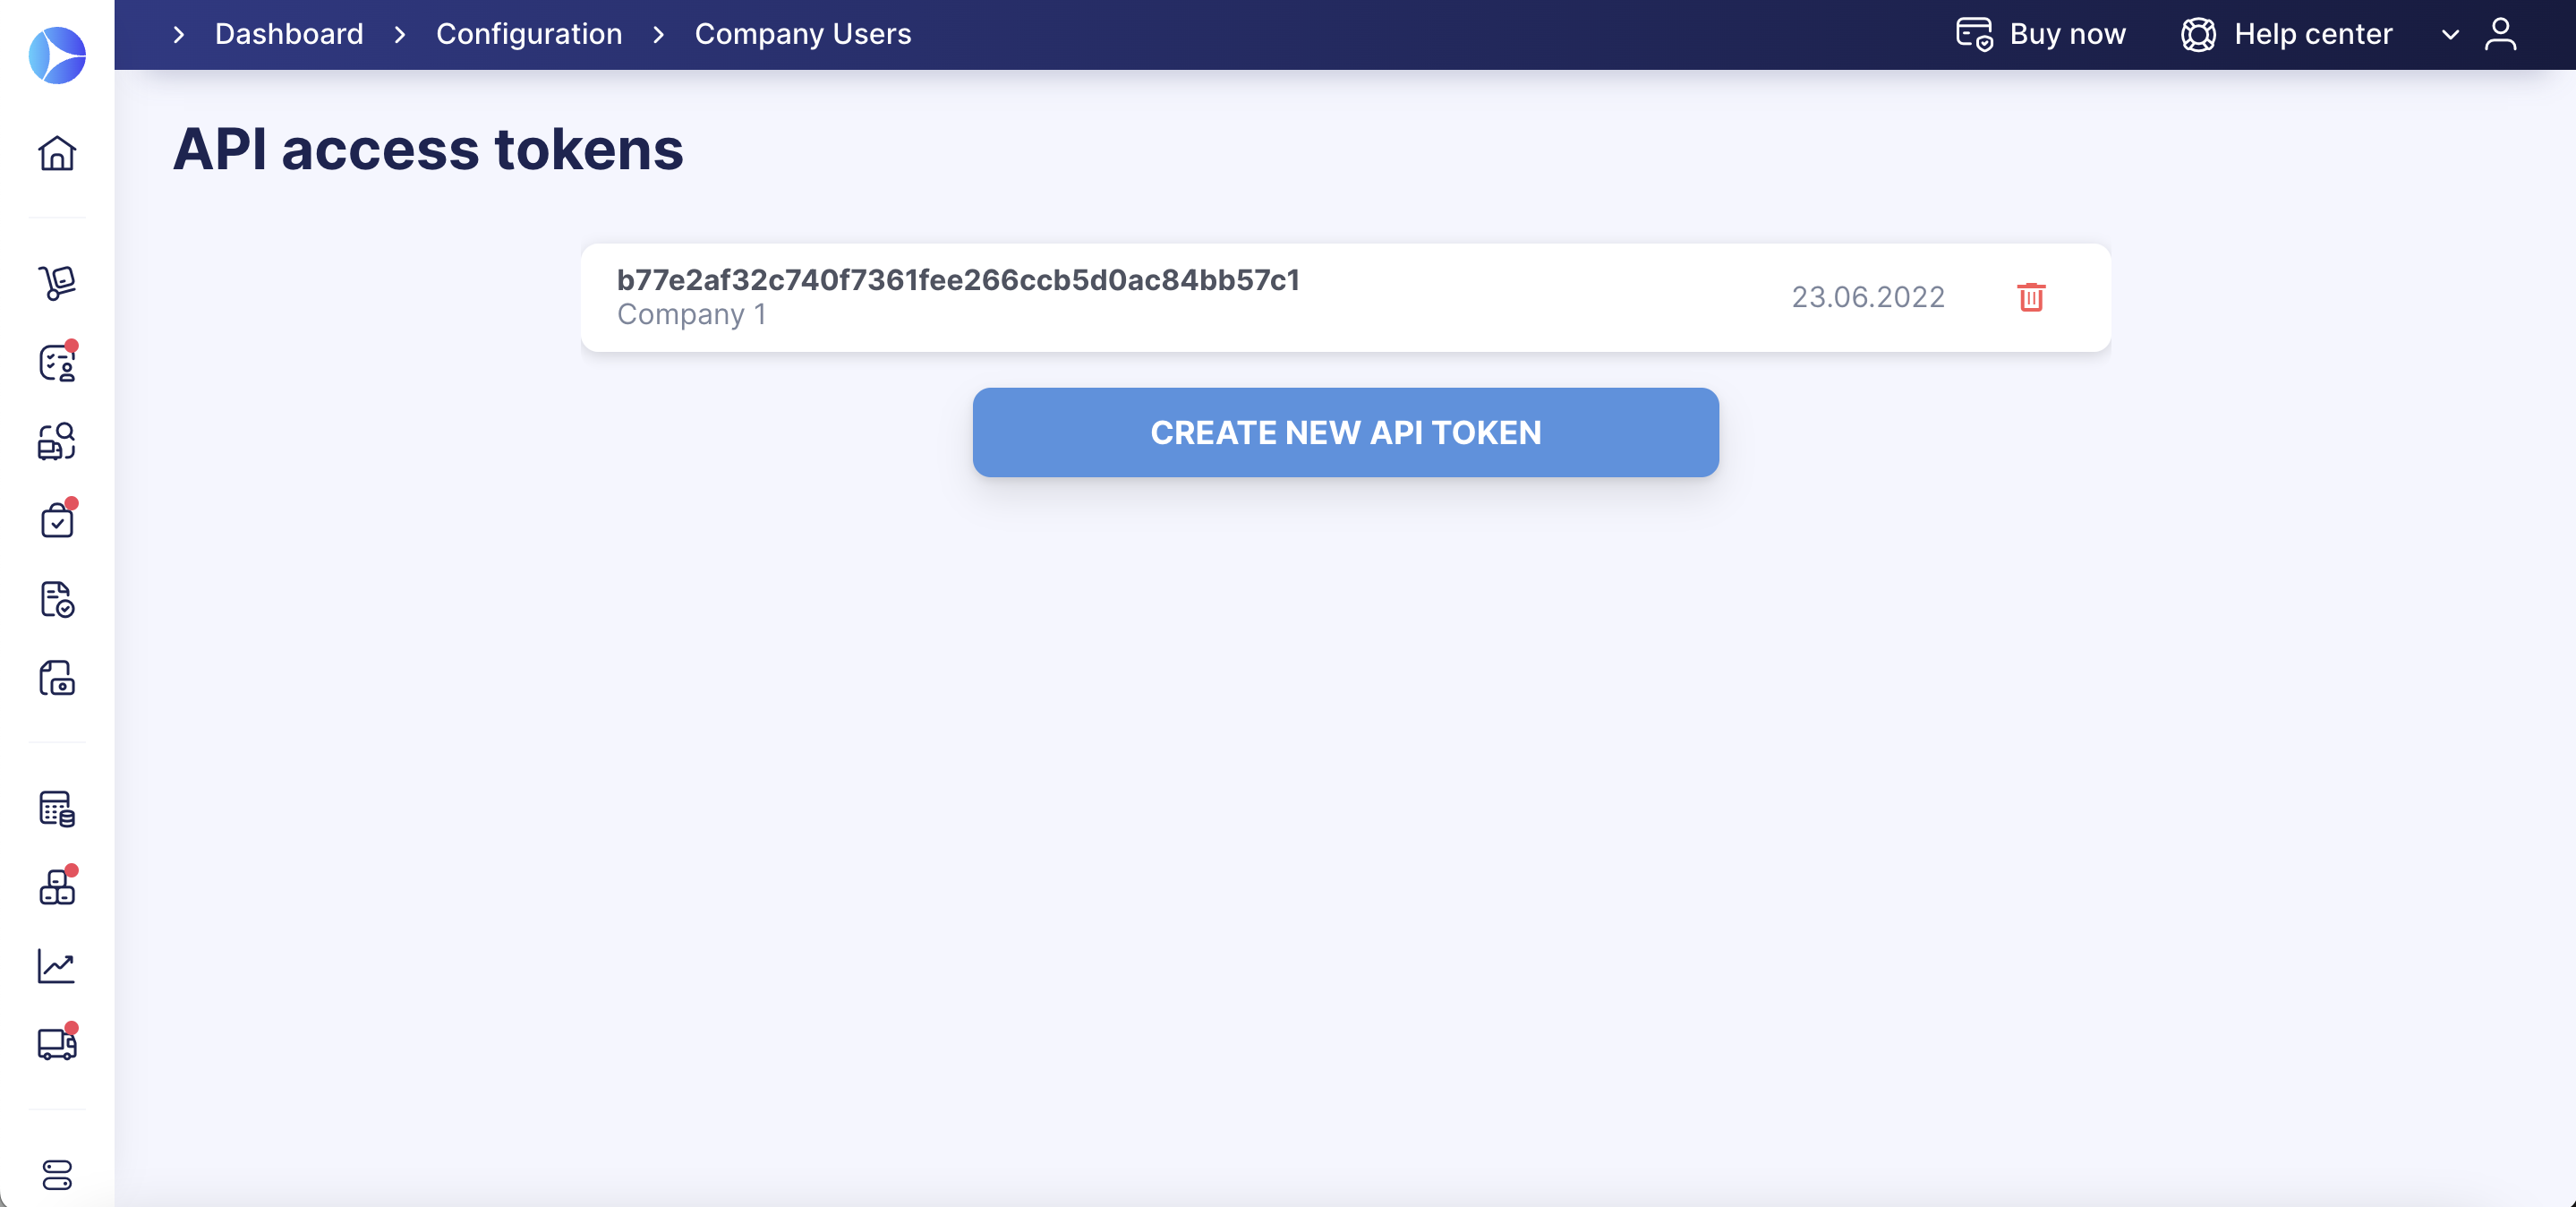
Task: Click the app logo in top-left
Action: (x=57, y=55)
